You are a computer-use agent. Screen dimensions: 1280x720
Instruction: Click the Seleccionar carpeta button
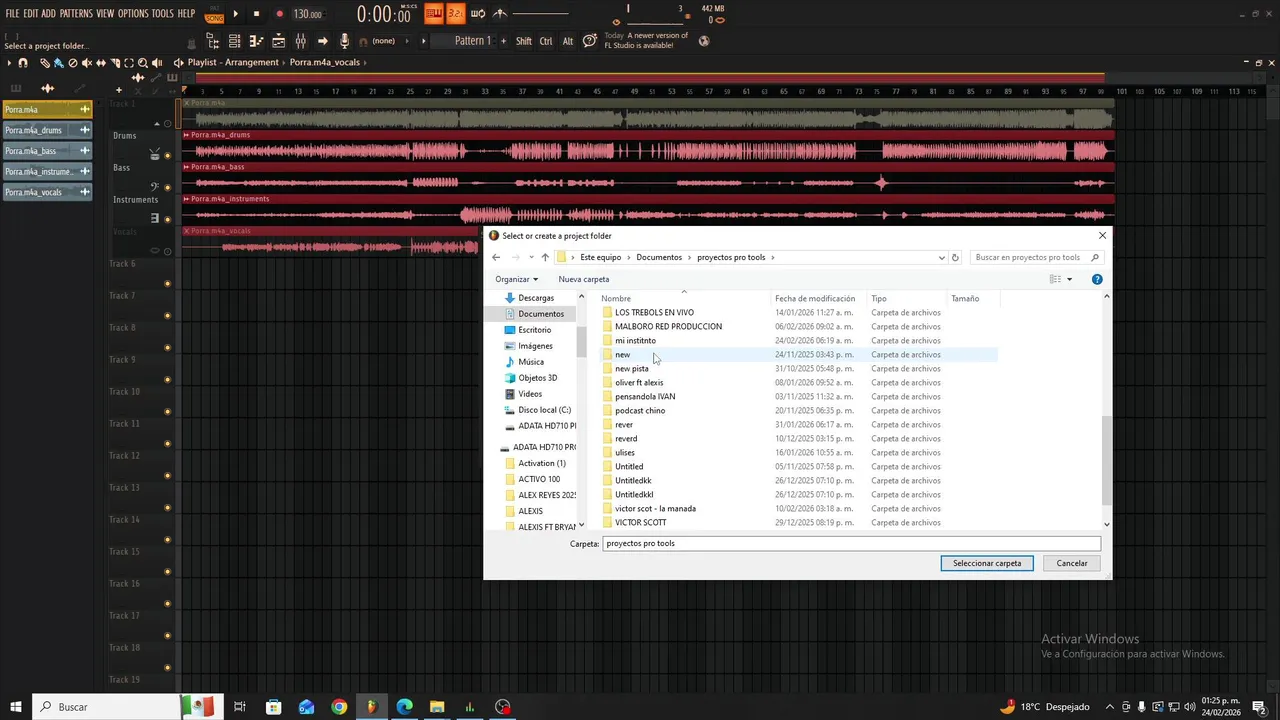click(x=987, y=563)
